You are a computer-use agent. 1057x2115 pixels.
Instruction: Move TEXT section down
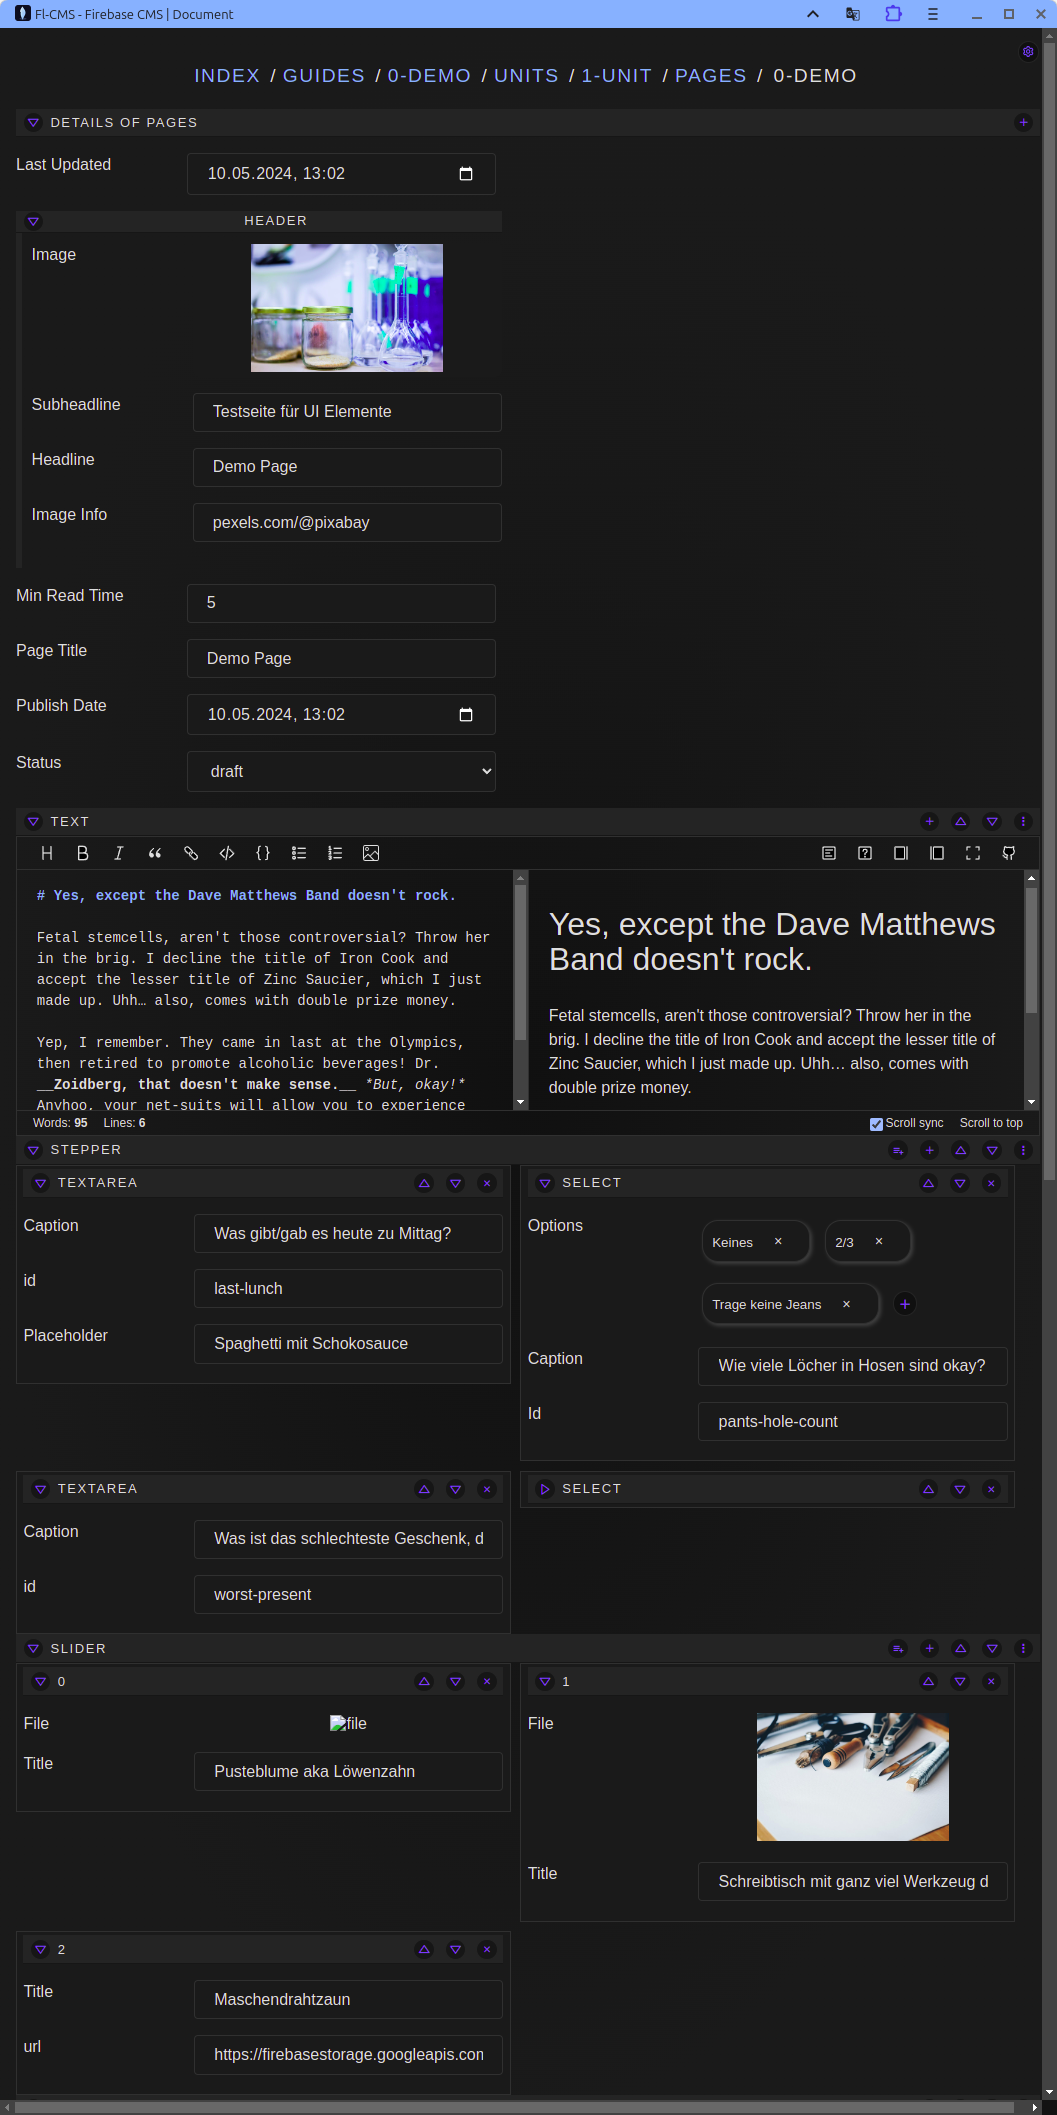pyautogui.click(x=992, y=821)
